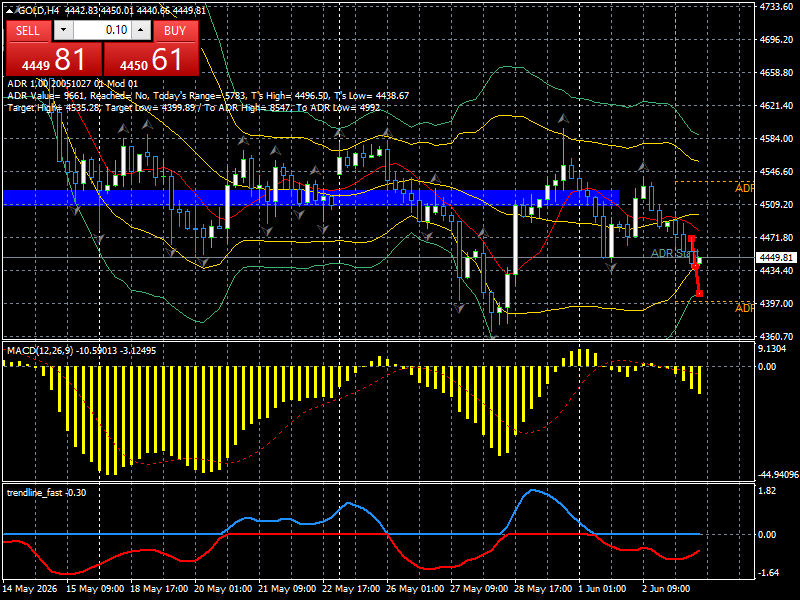
Task: Click the red BUY button
Action: [175, 31]
